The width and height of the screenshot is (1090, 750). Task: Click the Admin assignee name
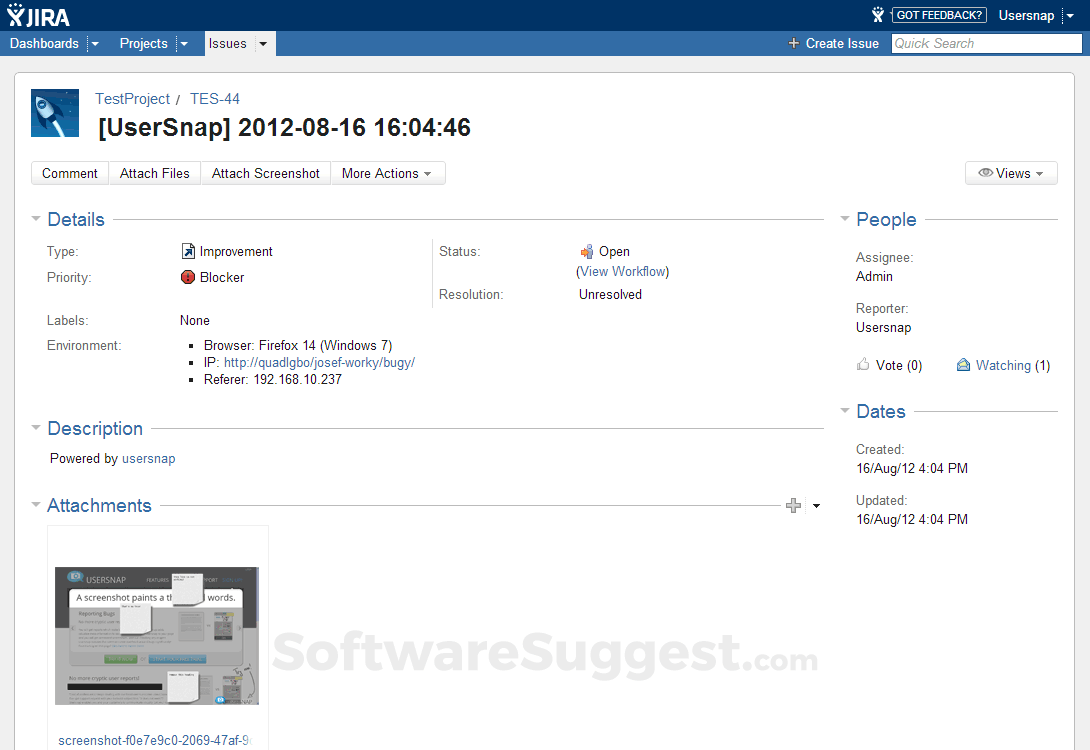pos(874,276)
